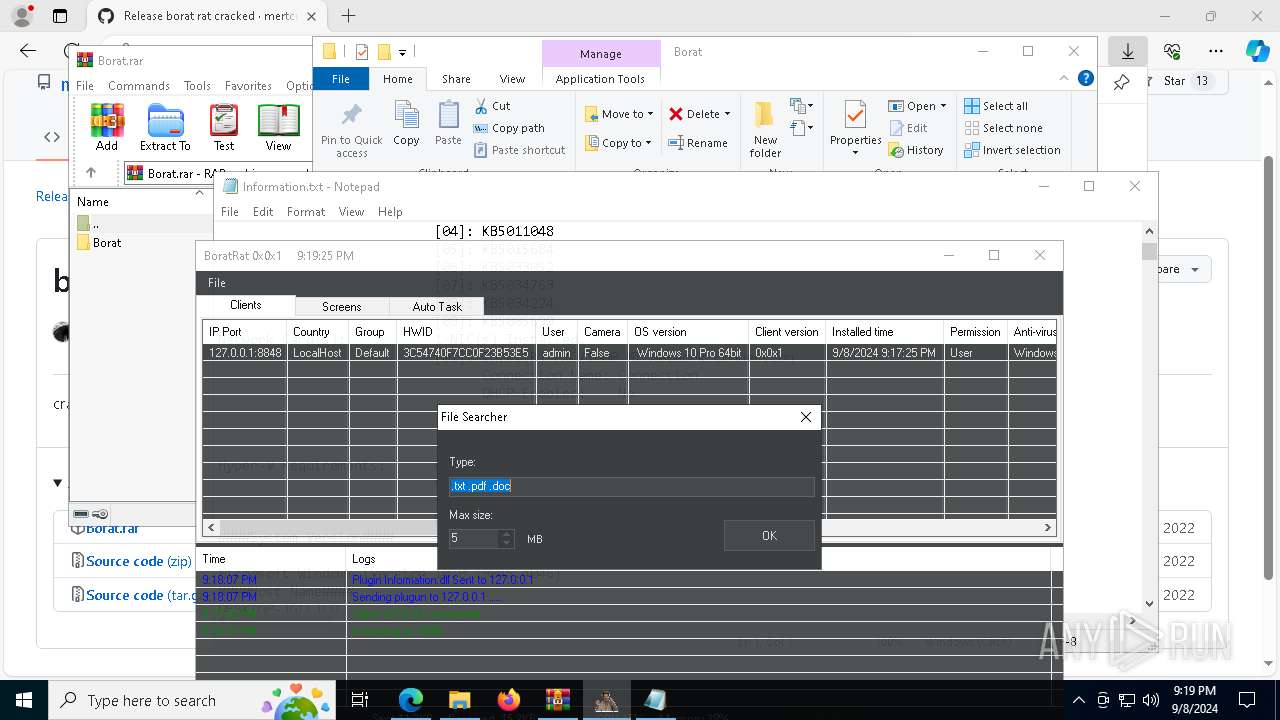Decrease Max size with the down stepper
The height and width of the screenshot is (720, 1280).
tap(506, 543)
